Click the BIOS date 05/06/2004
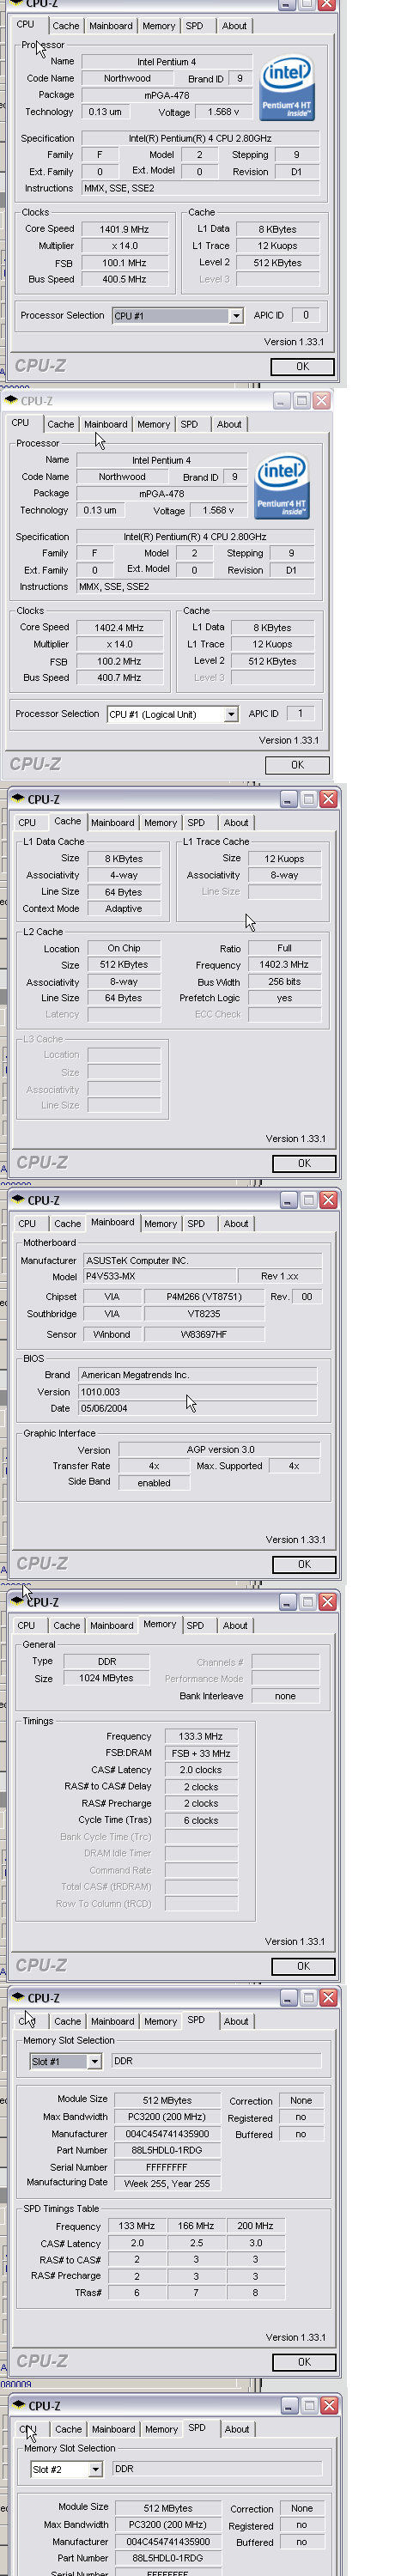Viewport: 395px width, 2576px height. pos(197,1409)
